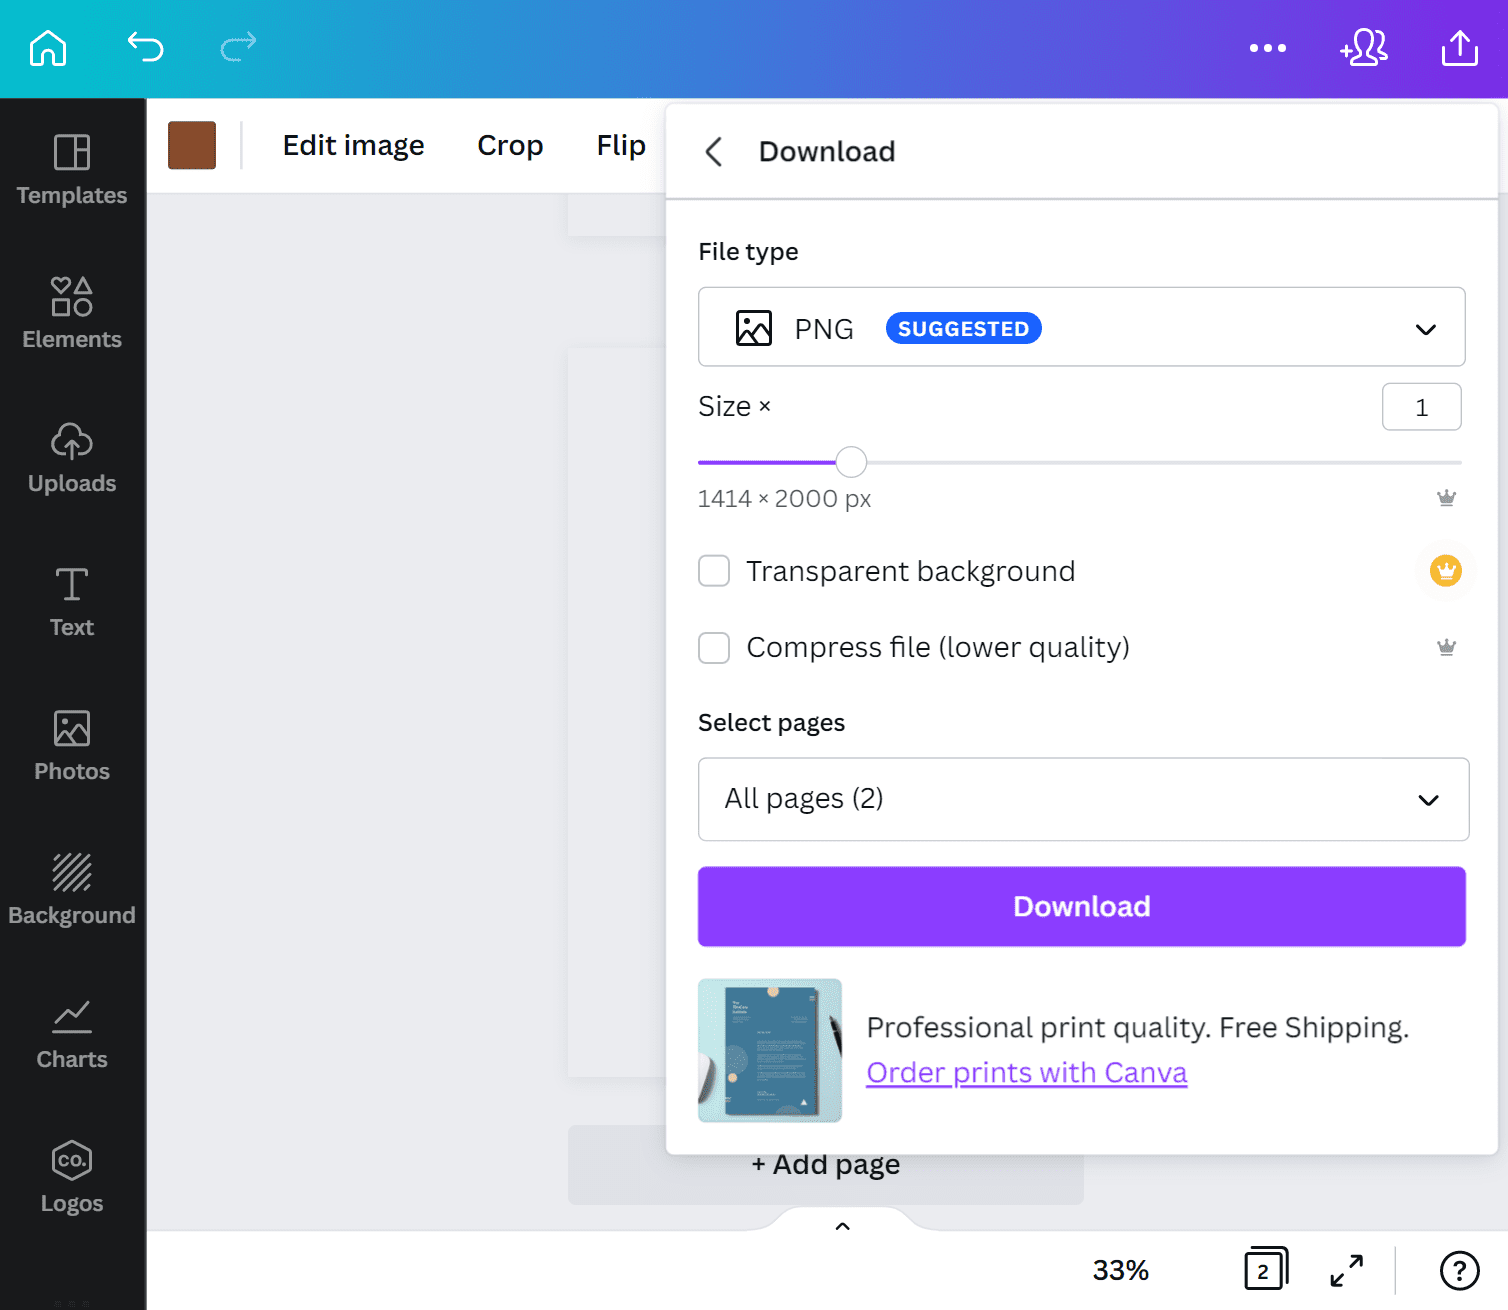The image size is (1508, 1310).
Task: Open the Flip option
Action: 621,146
